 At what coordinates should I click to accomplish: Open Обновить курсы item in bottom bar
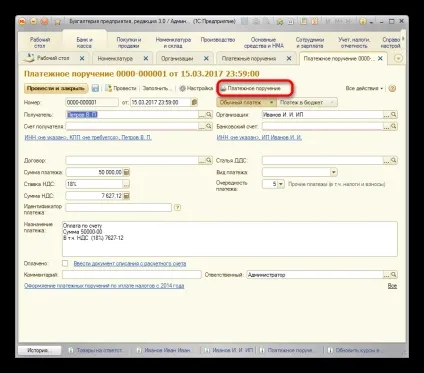pyautogui.click(x=355, y=350)
